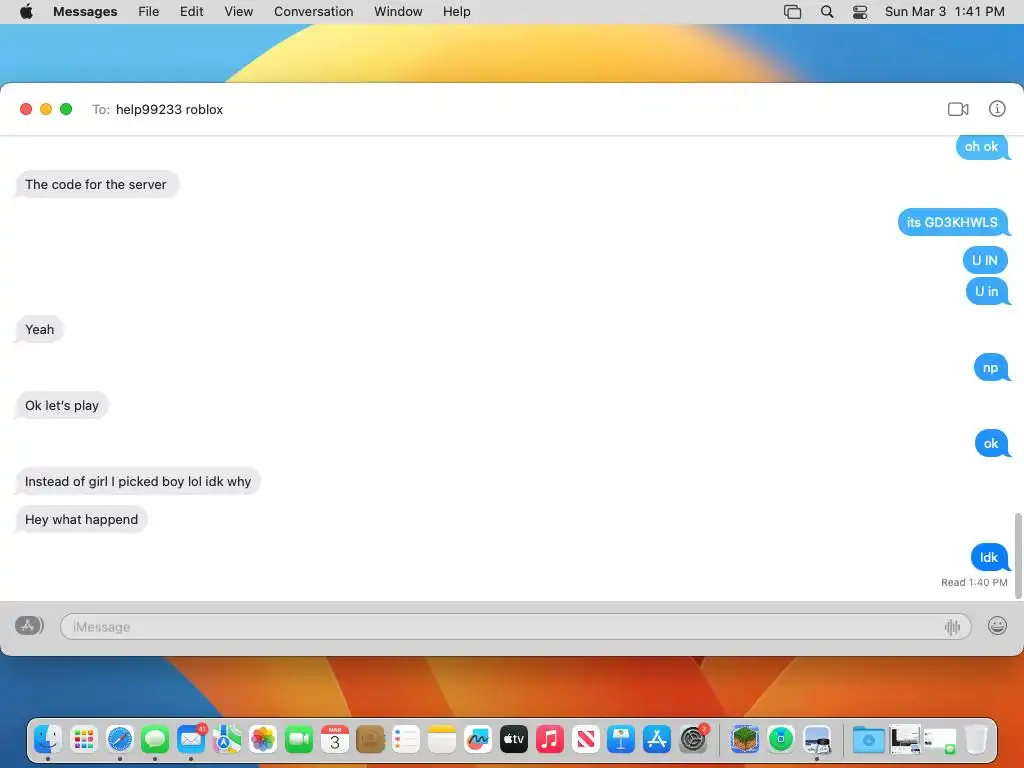The image size is (1024, 768).
Task: Select the lowercase 'U in' message bubble
Action: tap(987, 292)
